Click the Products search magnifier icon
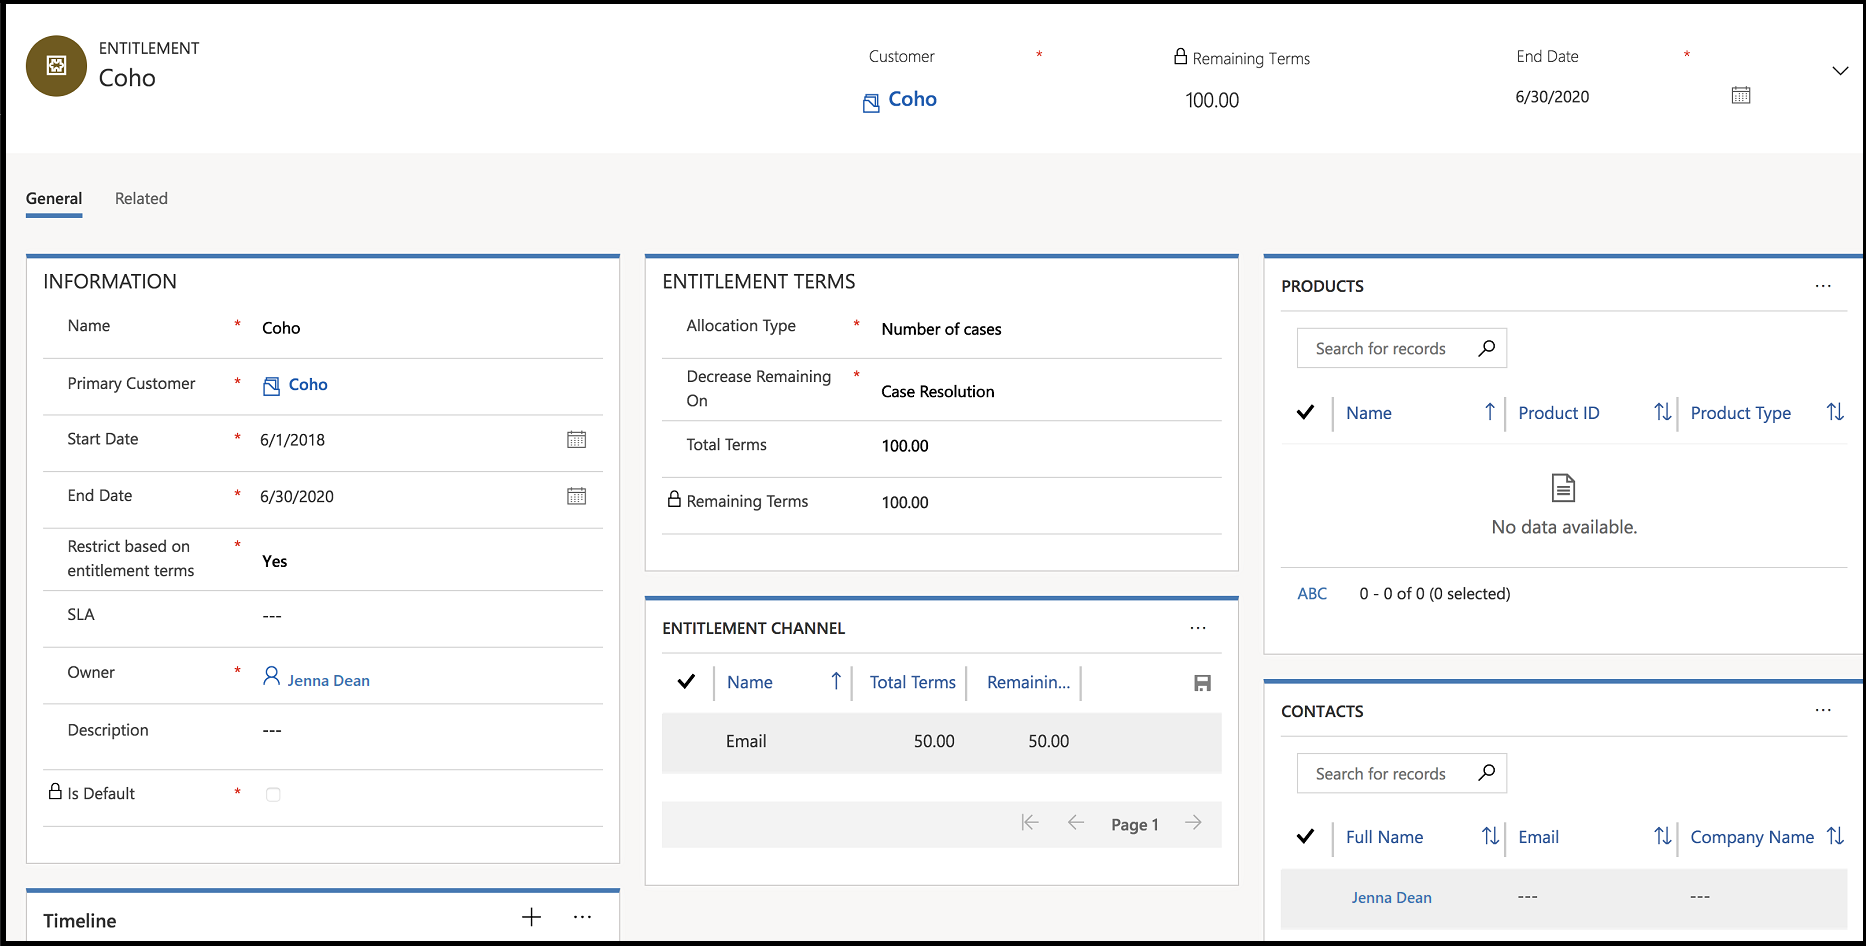Screen dimensions: 1866x946 click(x=1487, y=348)
